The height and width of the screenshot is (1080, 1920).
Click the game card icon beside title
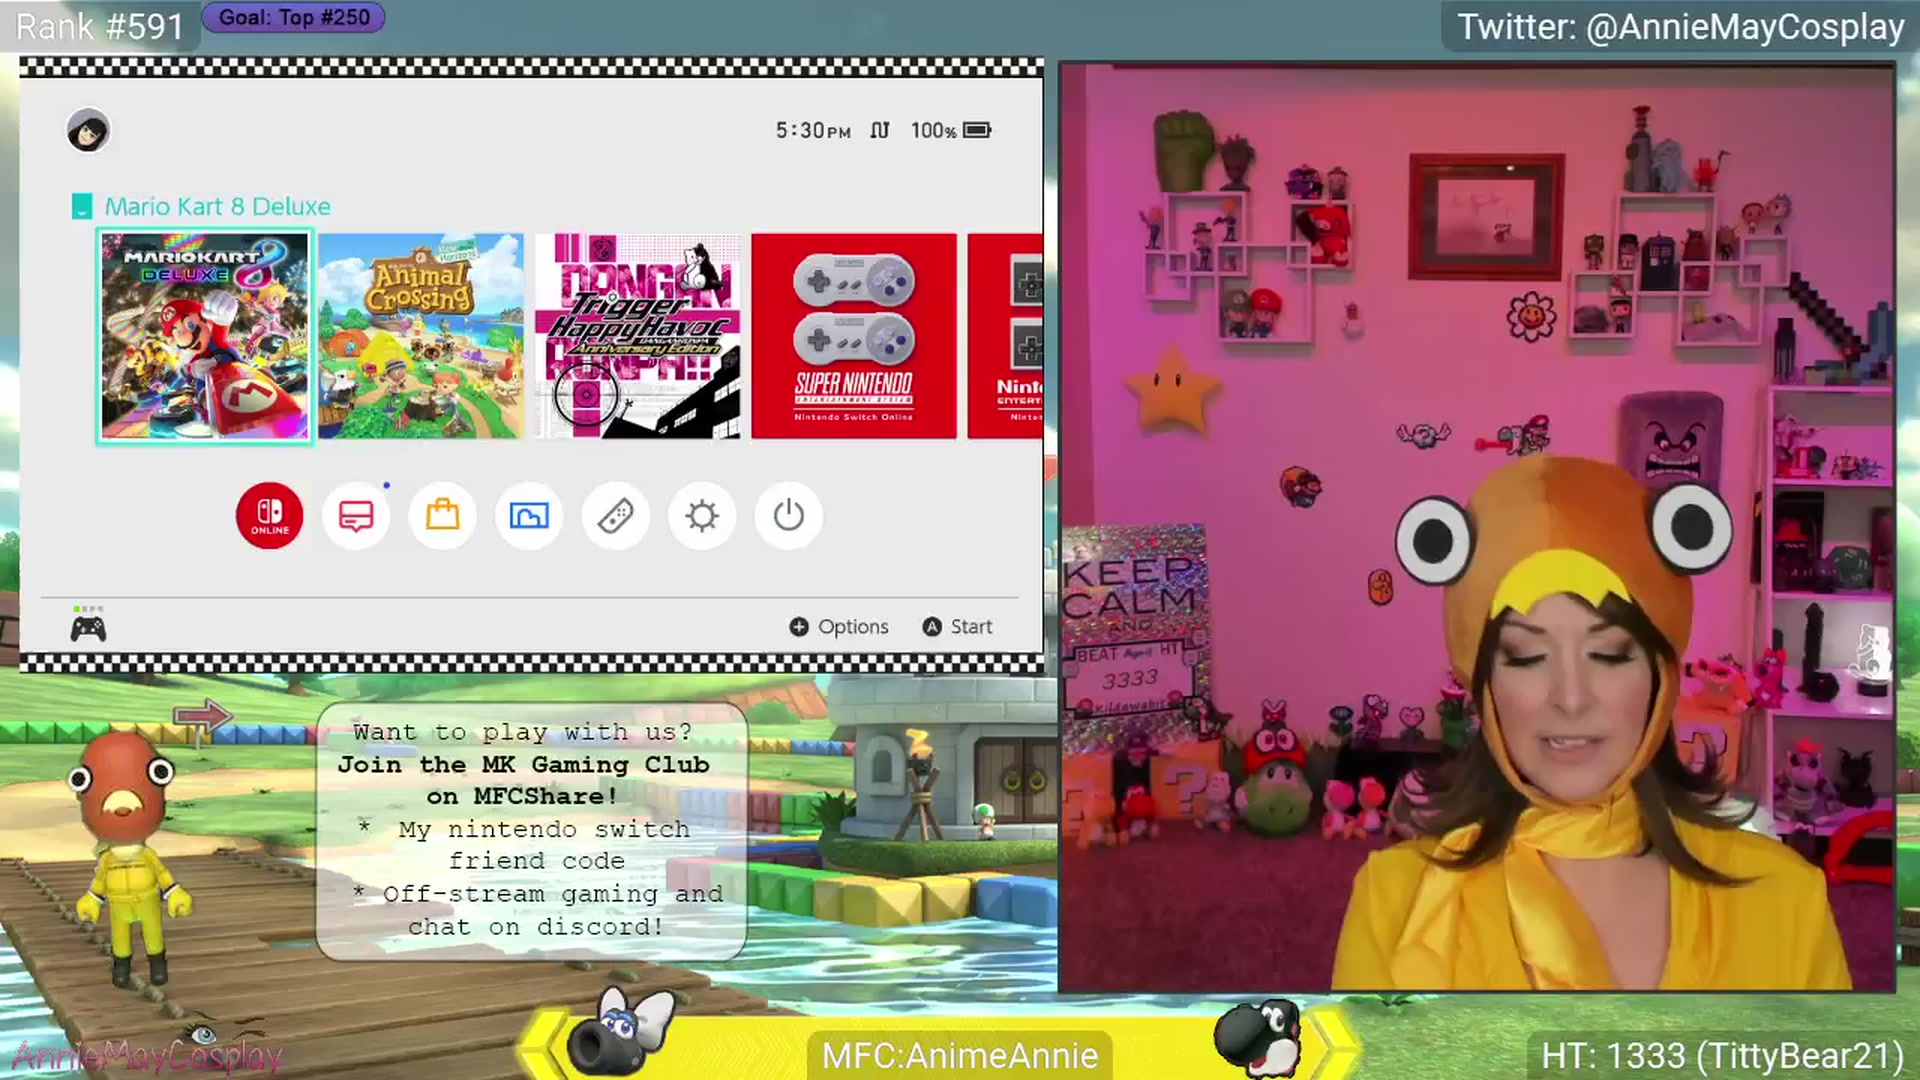[82, 206]
